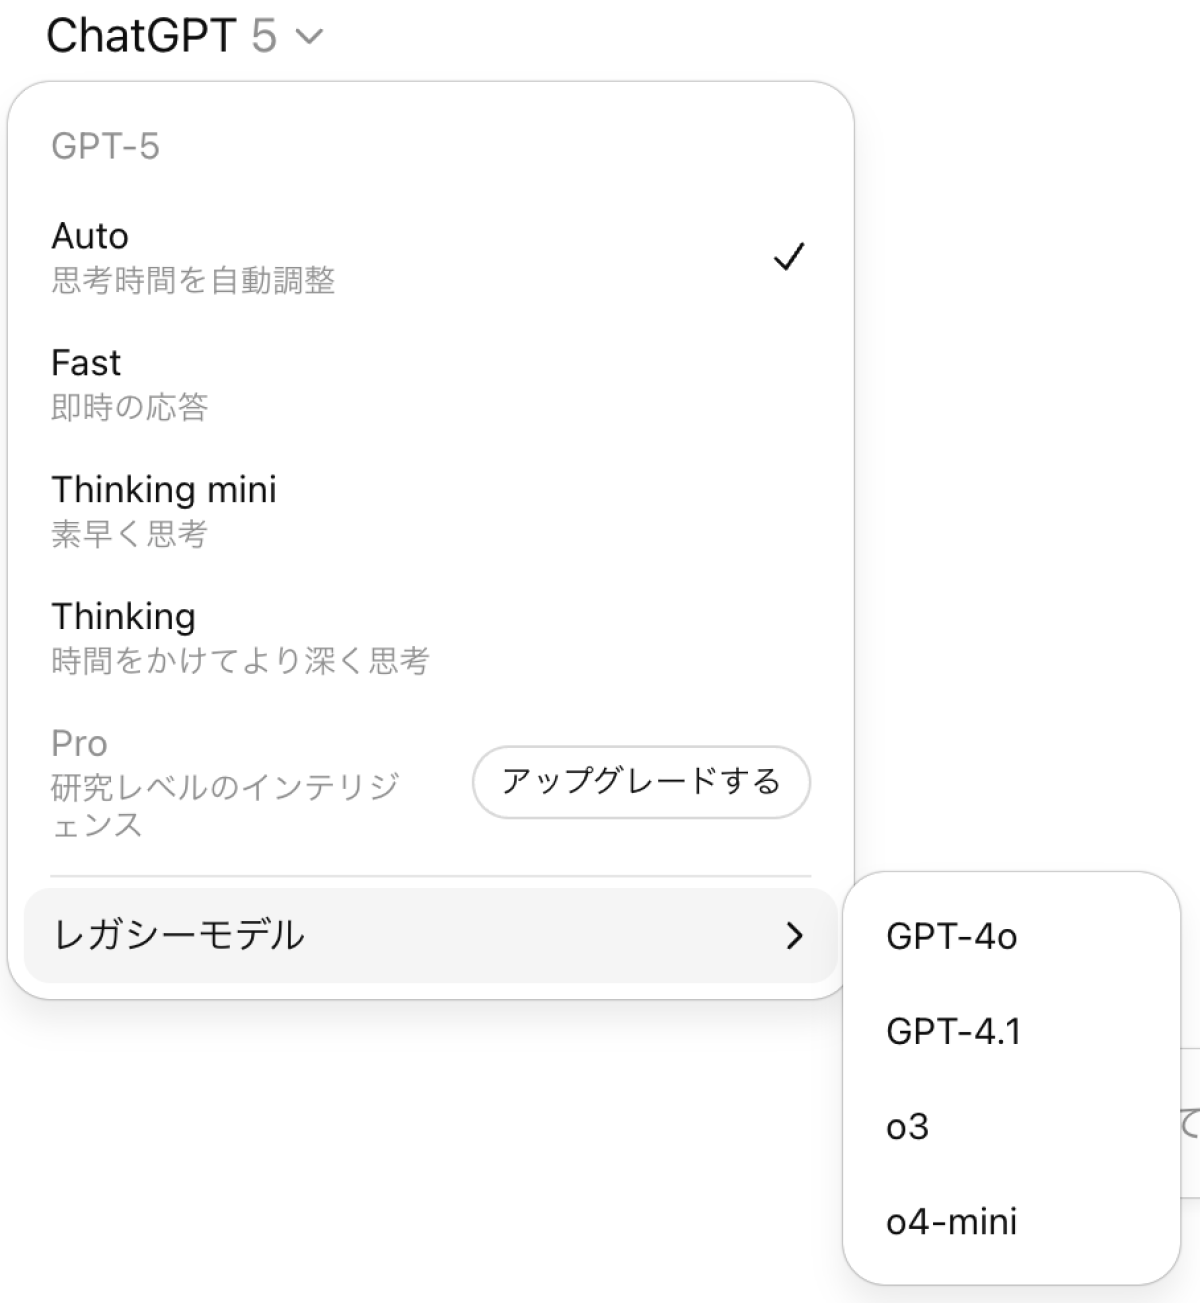The height and width of the screenshot is (1303, 1200).
Task: Click the chevron arrow beside ChatGPT 5
Action: coord(310,38)
